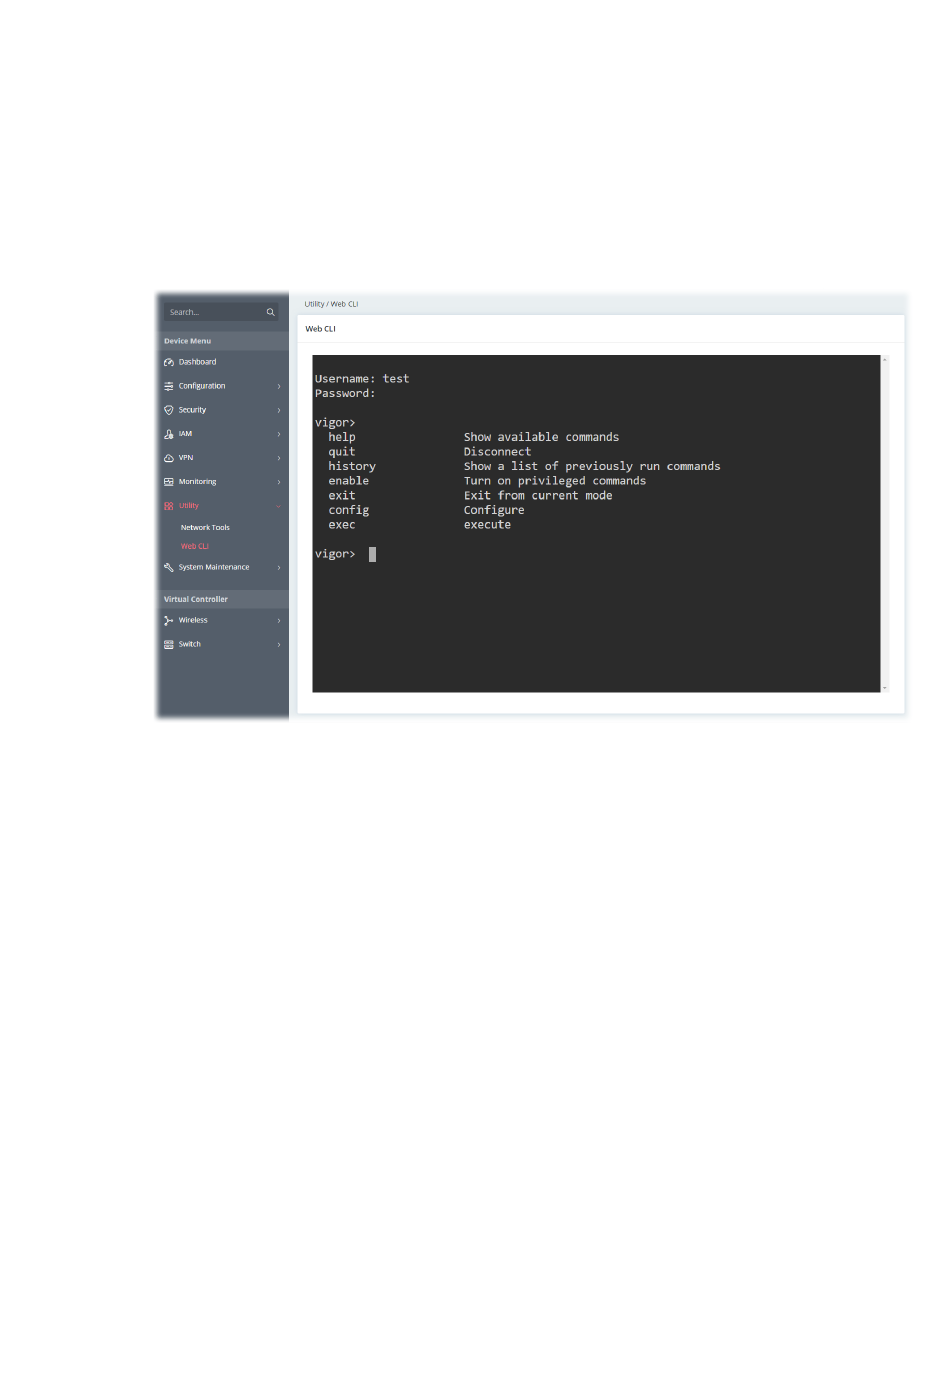Click 'Disconnect' description in terminal
This screenshot has width=950, height=1397.
click(x=497, y=452)
